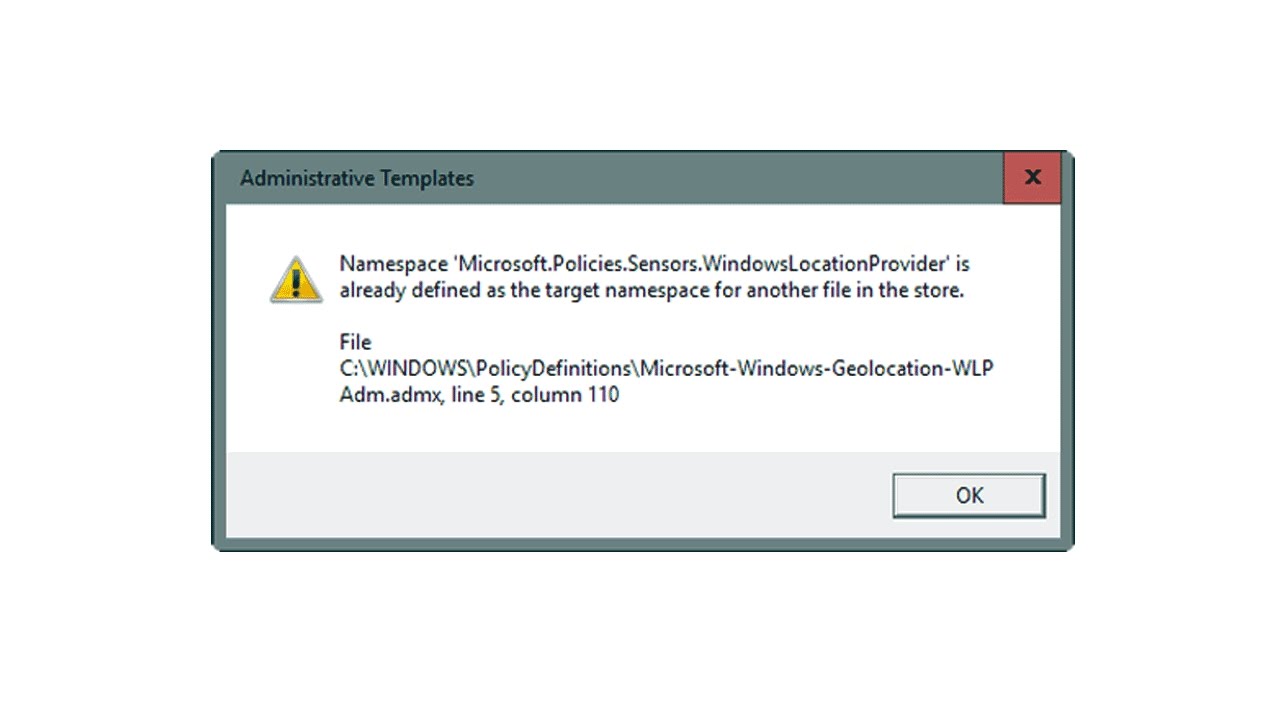
Task: Click the blank white area below the warning icon
Action: [296, 380]
